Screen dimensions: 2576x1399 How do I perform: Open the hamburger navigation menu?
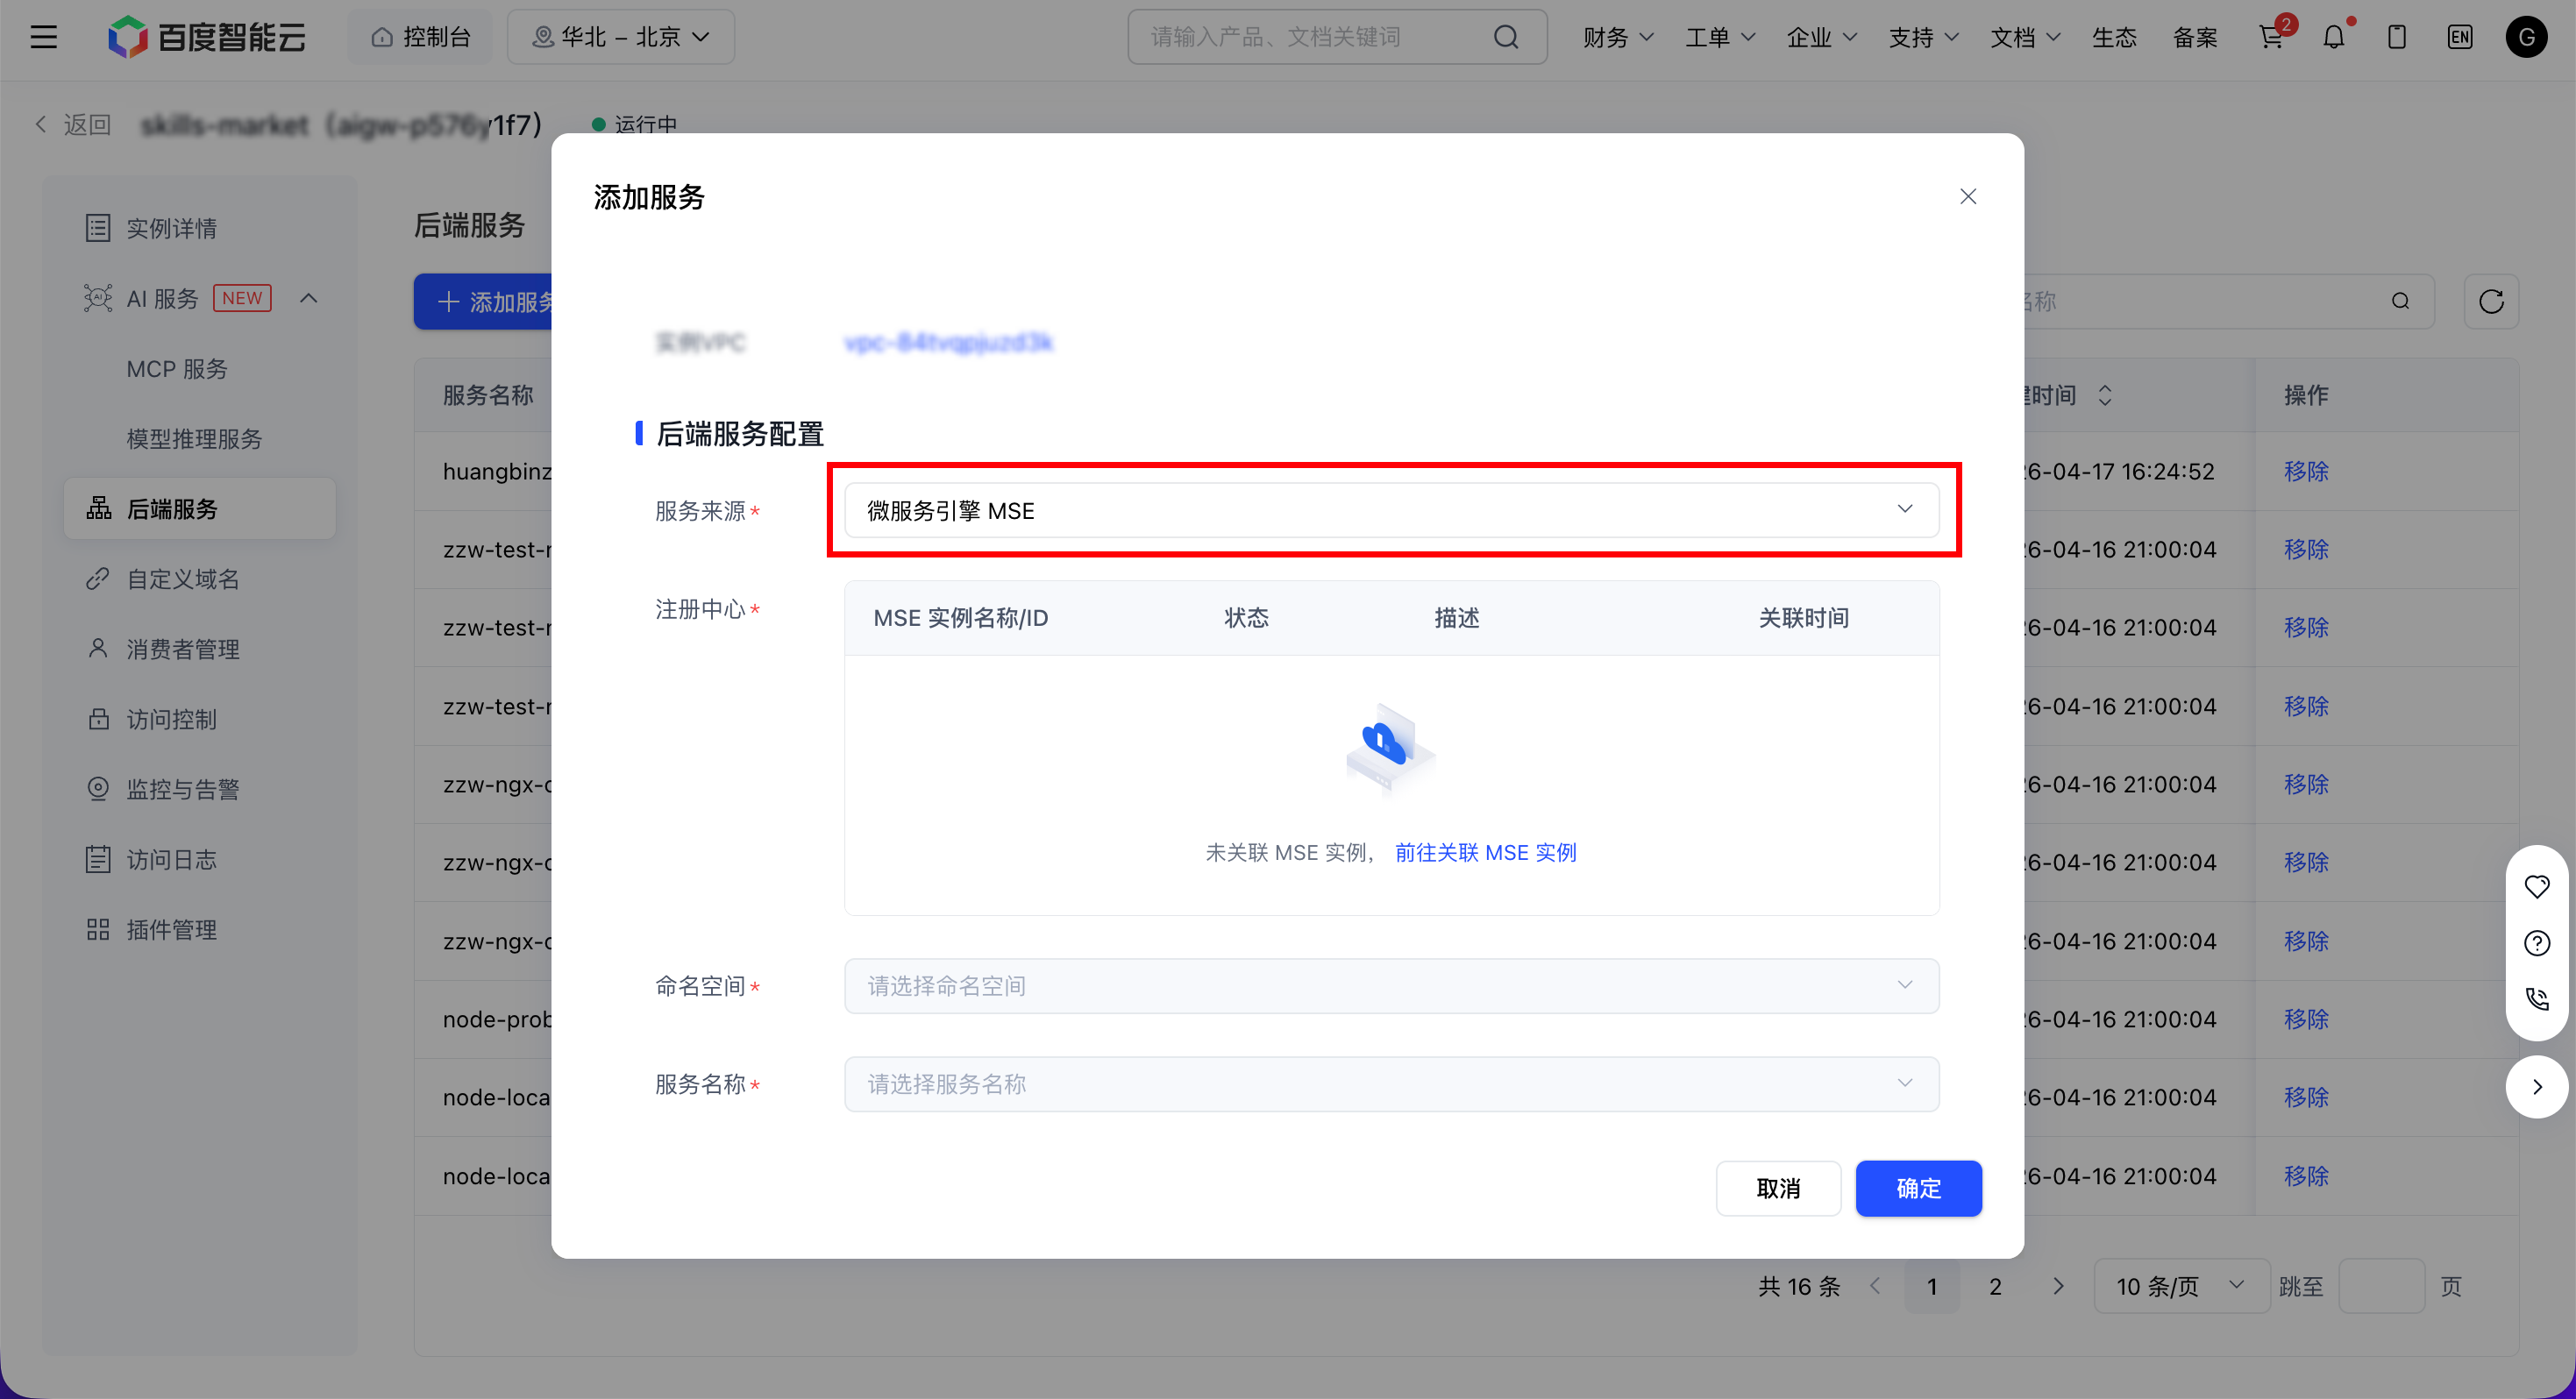point(44,37)
